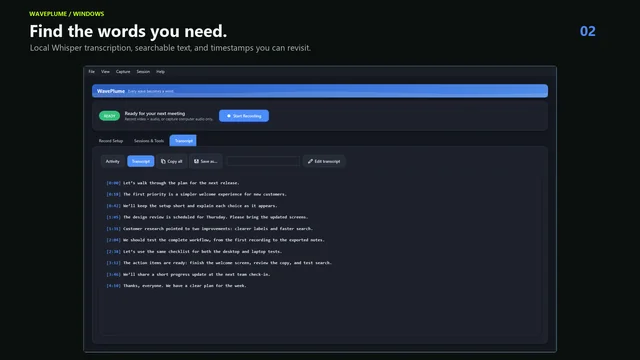Image resolution: width=640 pixels, height=360 pixels.
Task: Click the Copy all button
Action: (172, 161)
